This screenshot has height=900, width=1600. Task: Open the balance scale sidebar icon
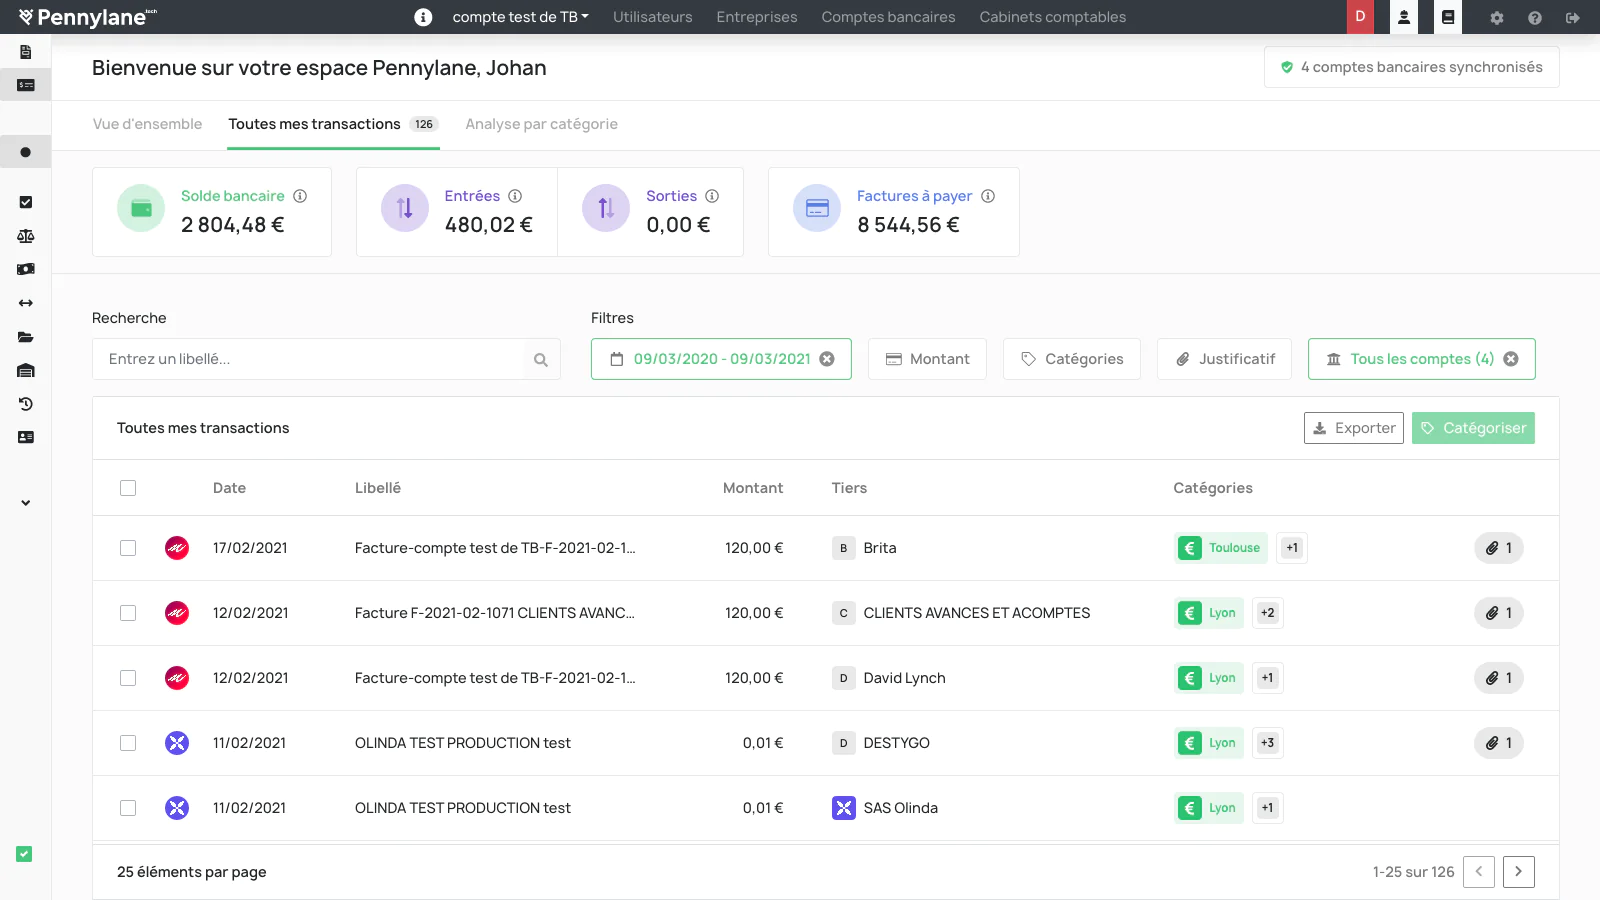pyautogui.click(x=26, y=236)
